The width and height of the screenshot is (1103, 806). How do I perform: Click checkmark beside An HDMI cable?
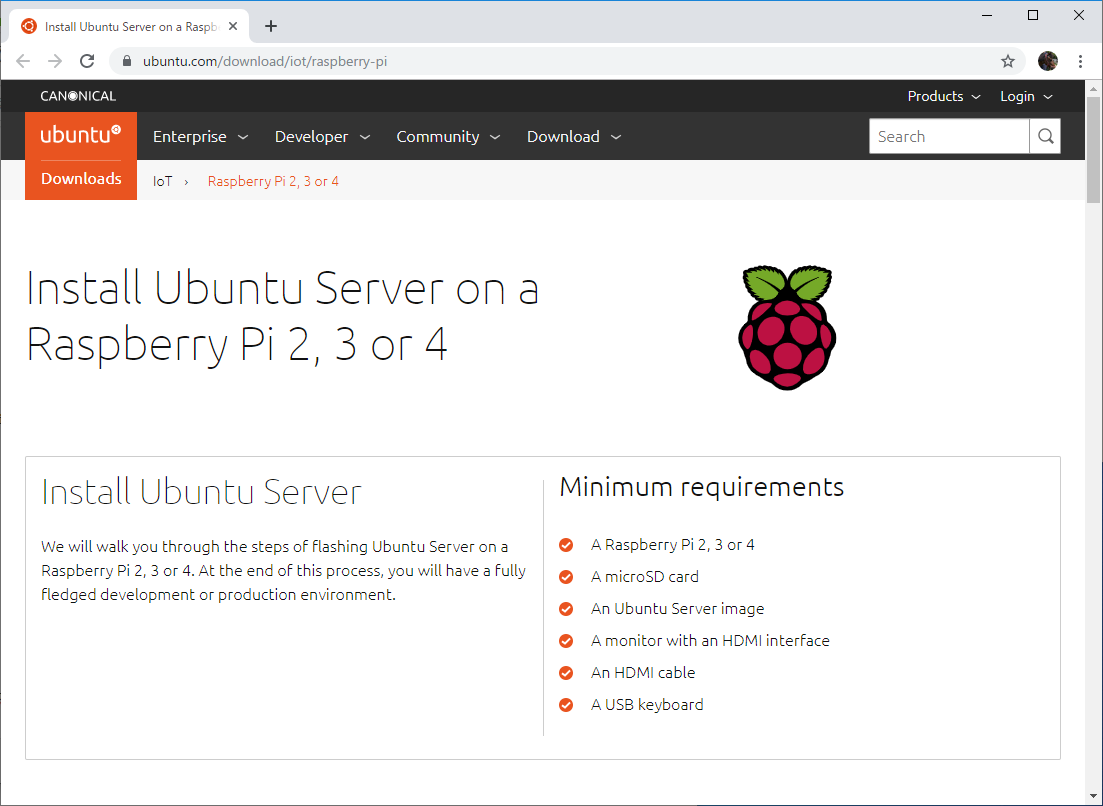pyautogui.click(x=566, y=673)
